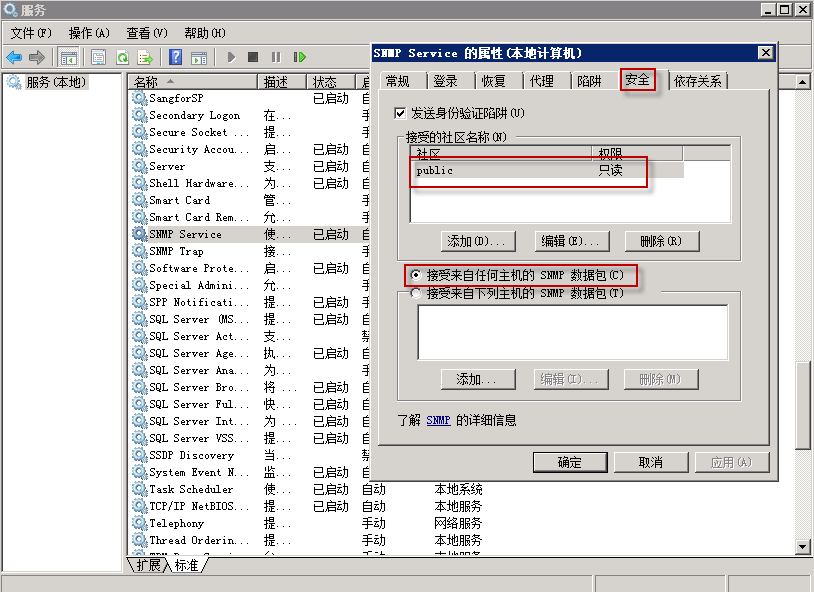Switch to the 依存关系 tab
Image resolution: width=814 pixels, height=592 pixels.
pos(698,82)
